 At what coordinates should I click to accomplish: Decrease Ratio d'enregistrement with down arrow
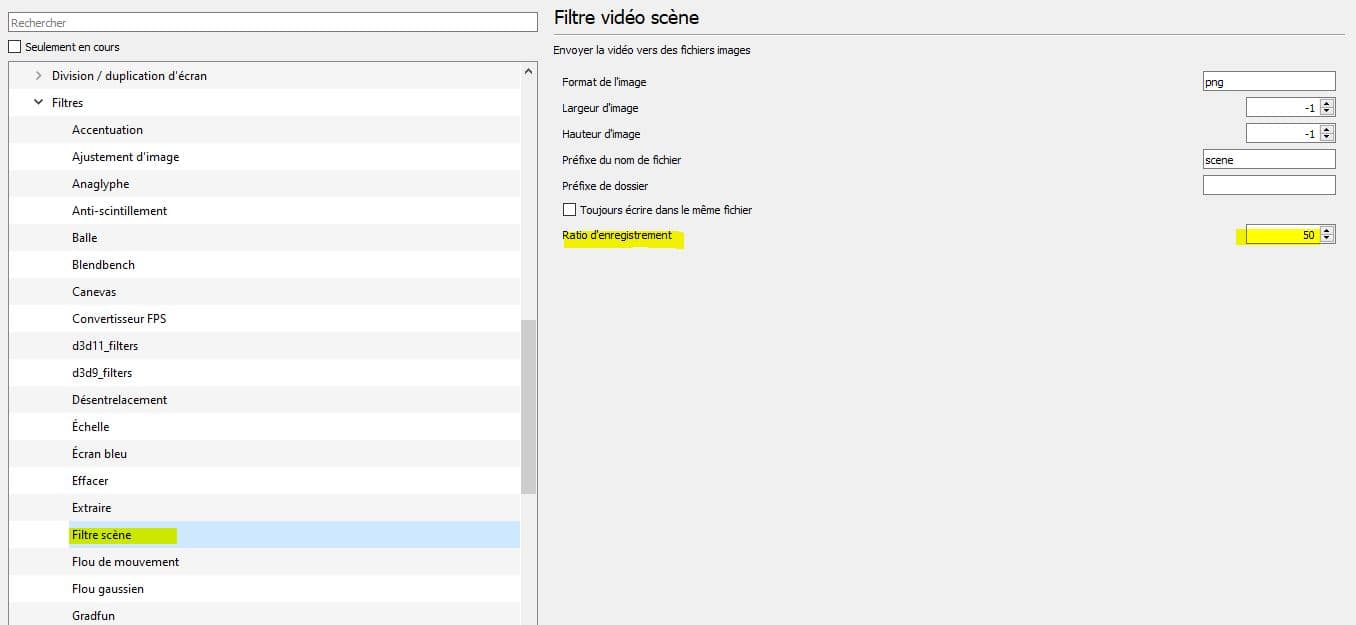pos(1327,239)
